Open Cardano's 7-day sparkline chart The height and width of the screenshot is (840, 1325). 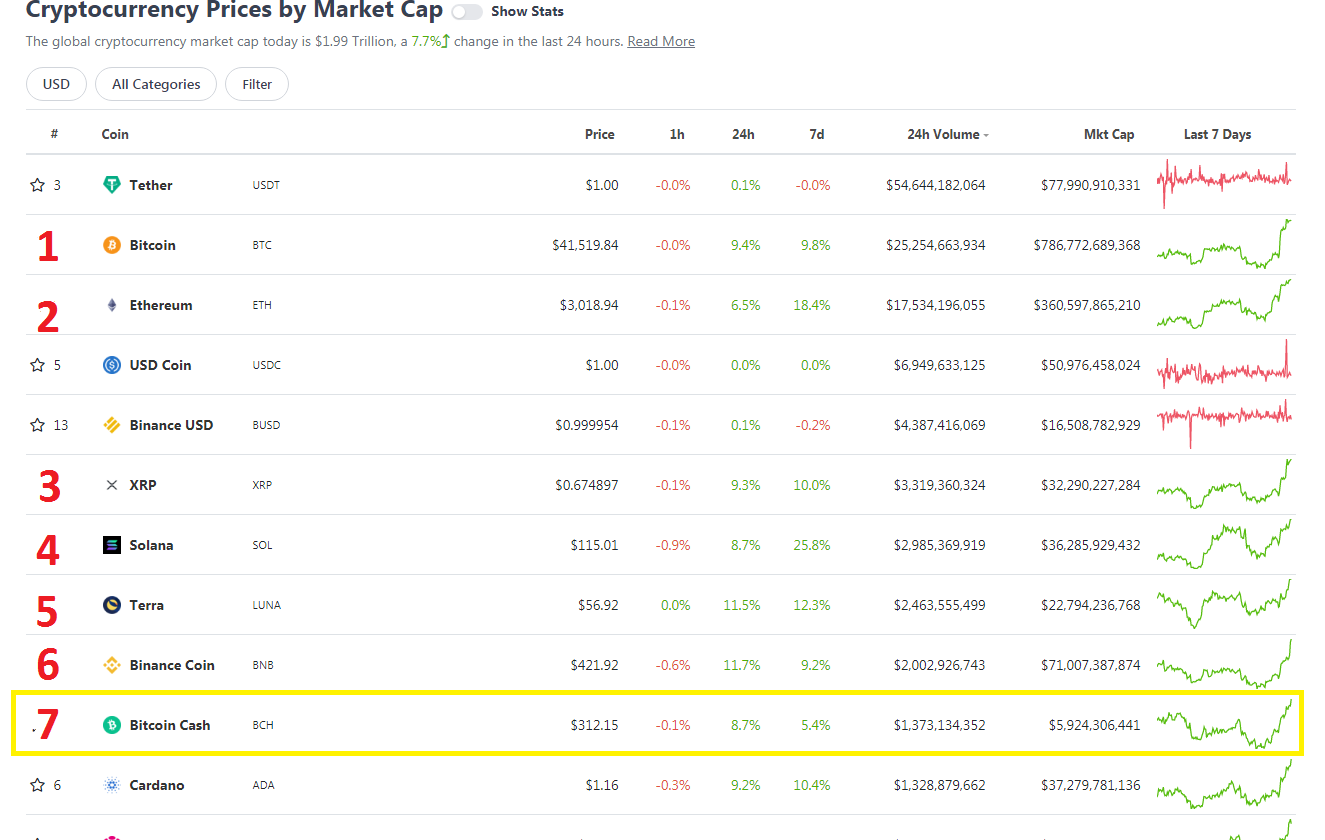point(1224,784)
